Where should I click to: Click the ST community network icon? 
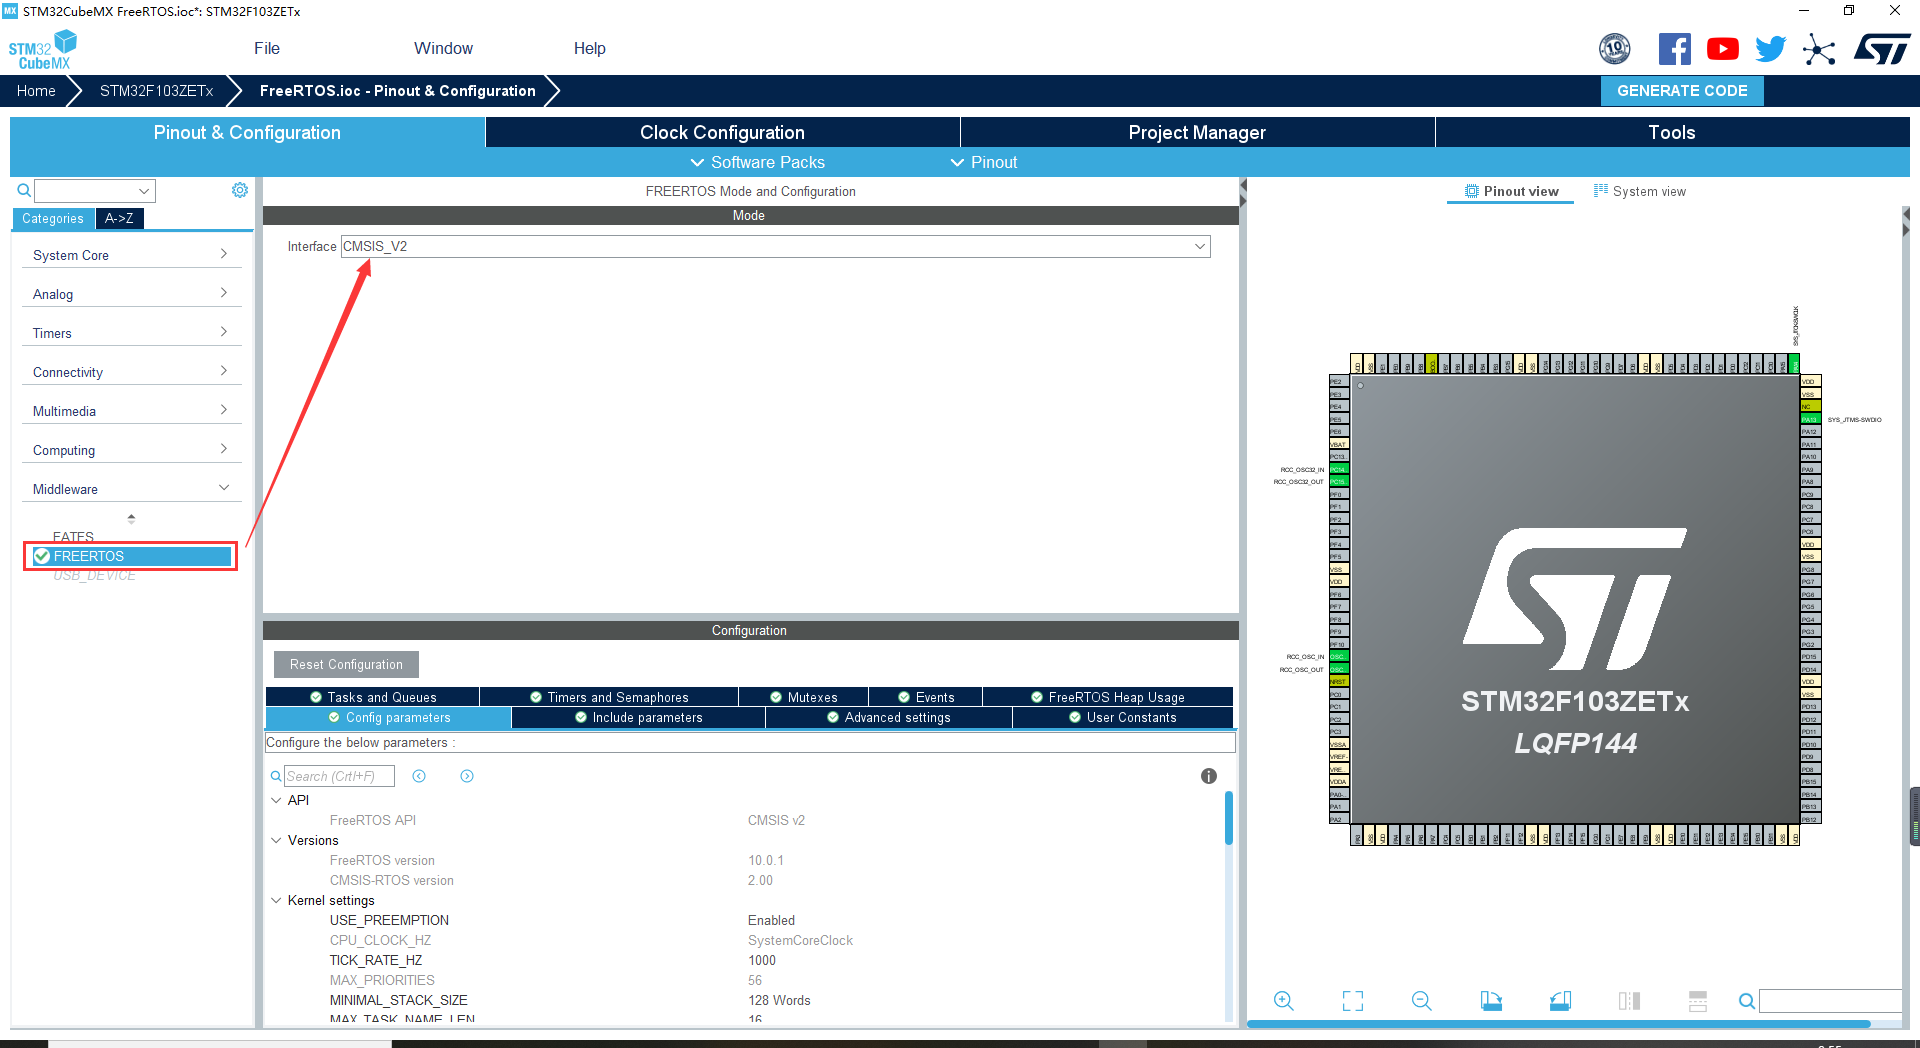tap(1819, 49)
